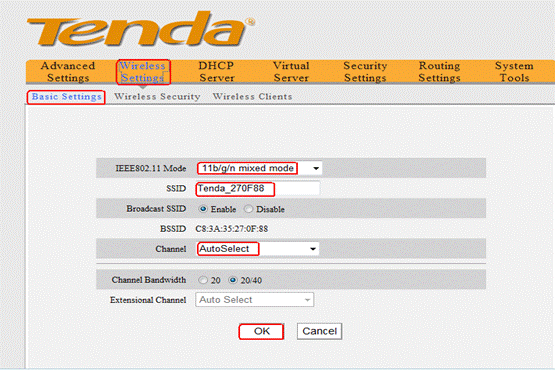Click the OK button
The height and width of the screenshot is (370, 555).
[261, 331]
